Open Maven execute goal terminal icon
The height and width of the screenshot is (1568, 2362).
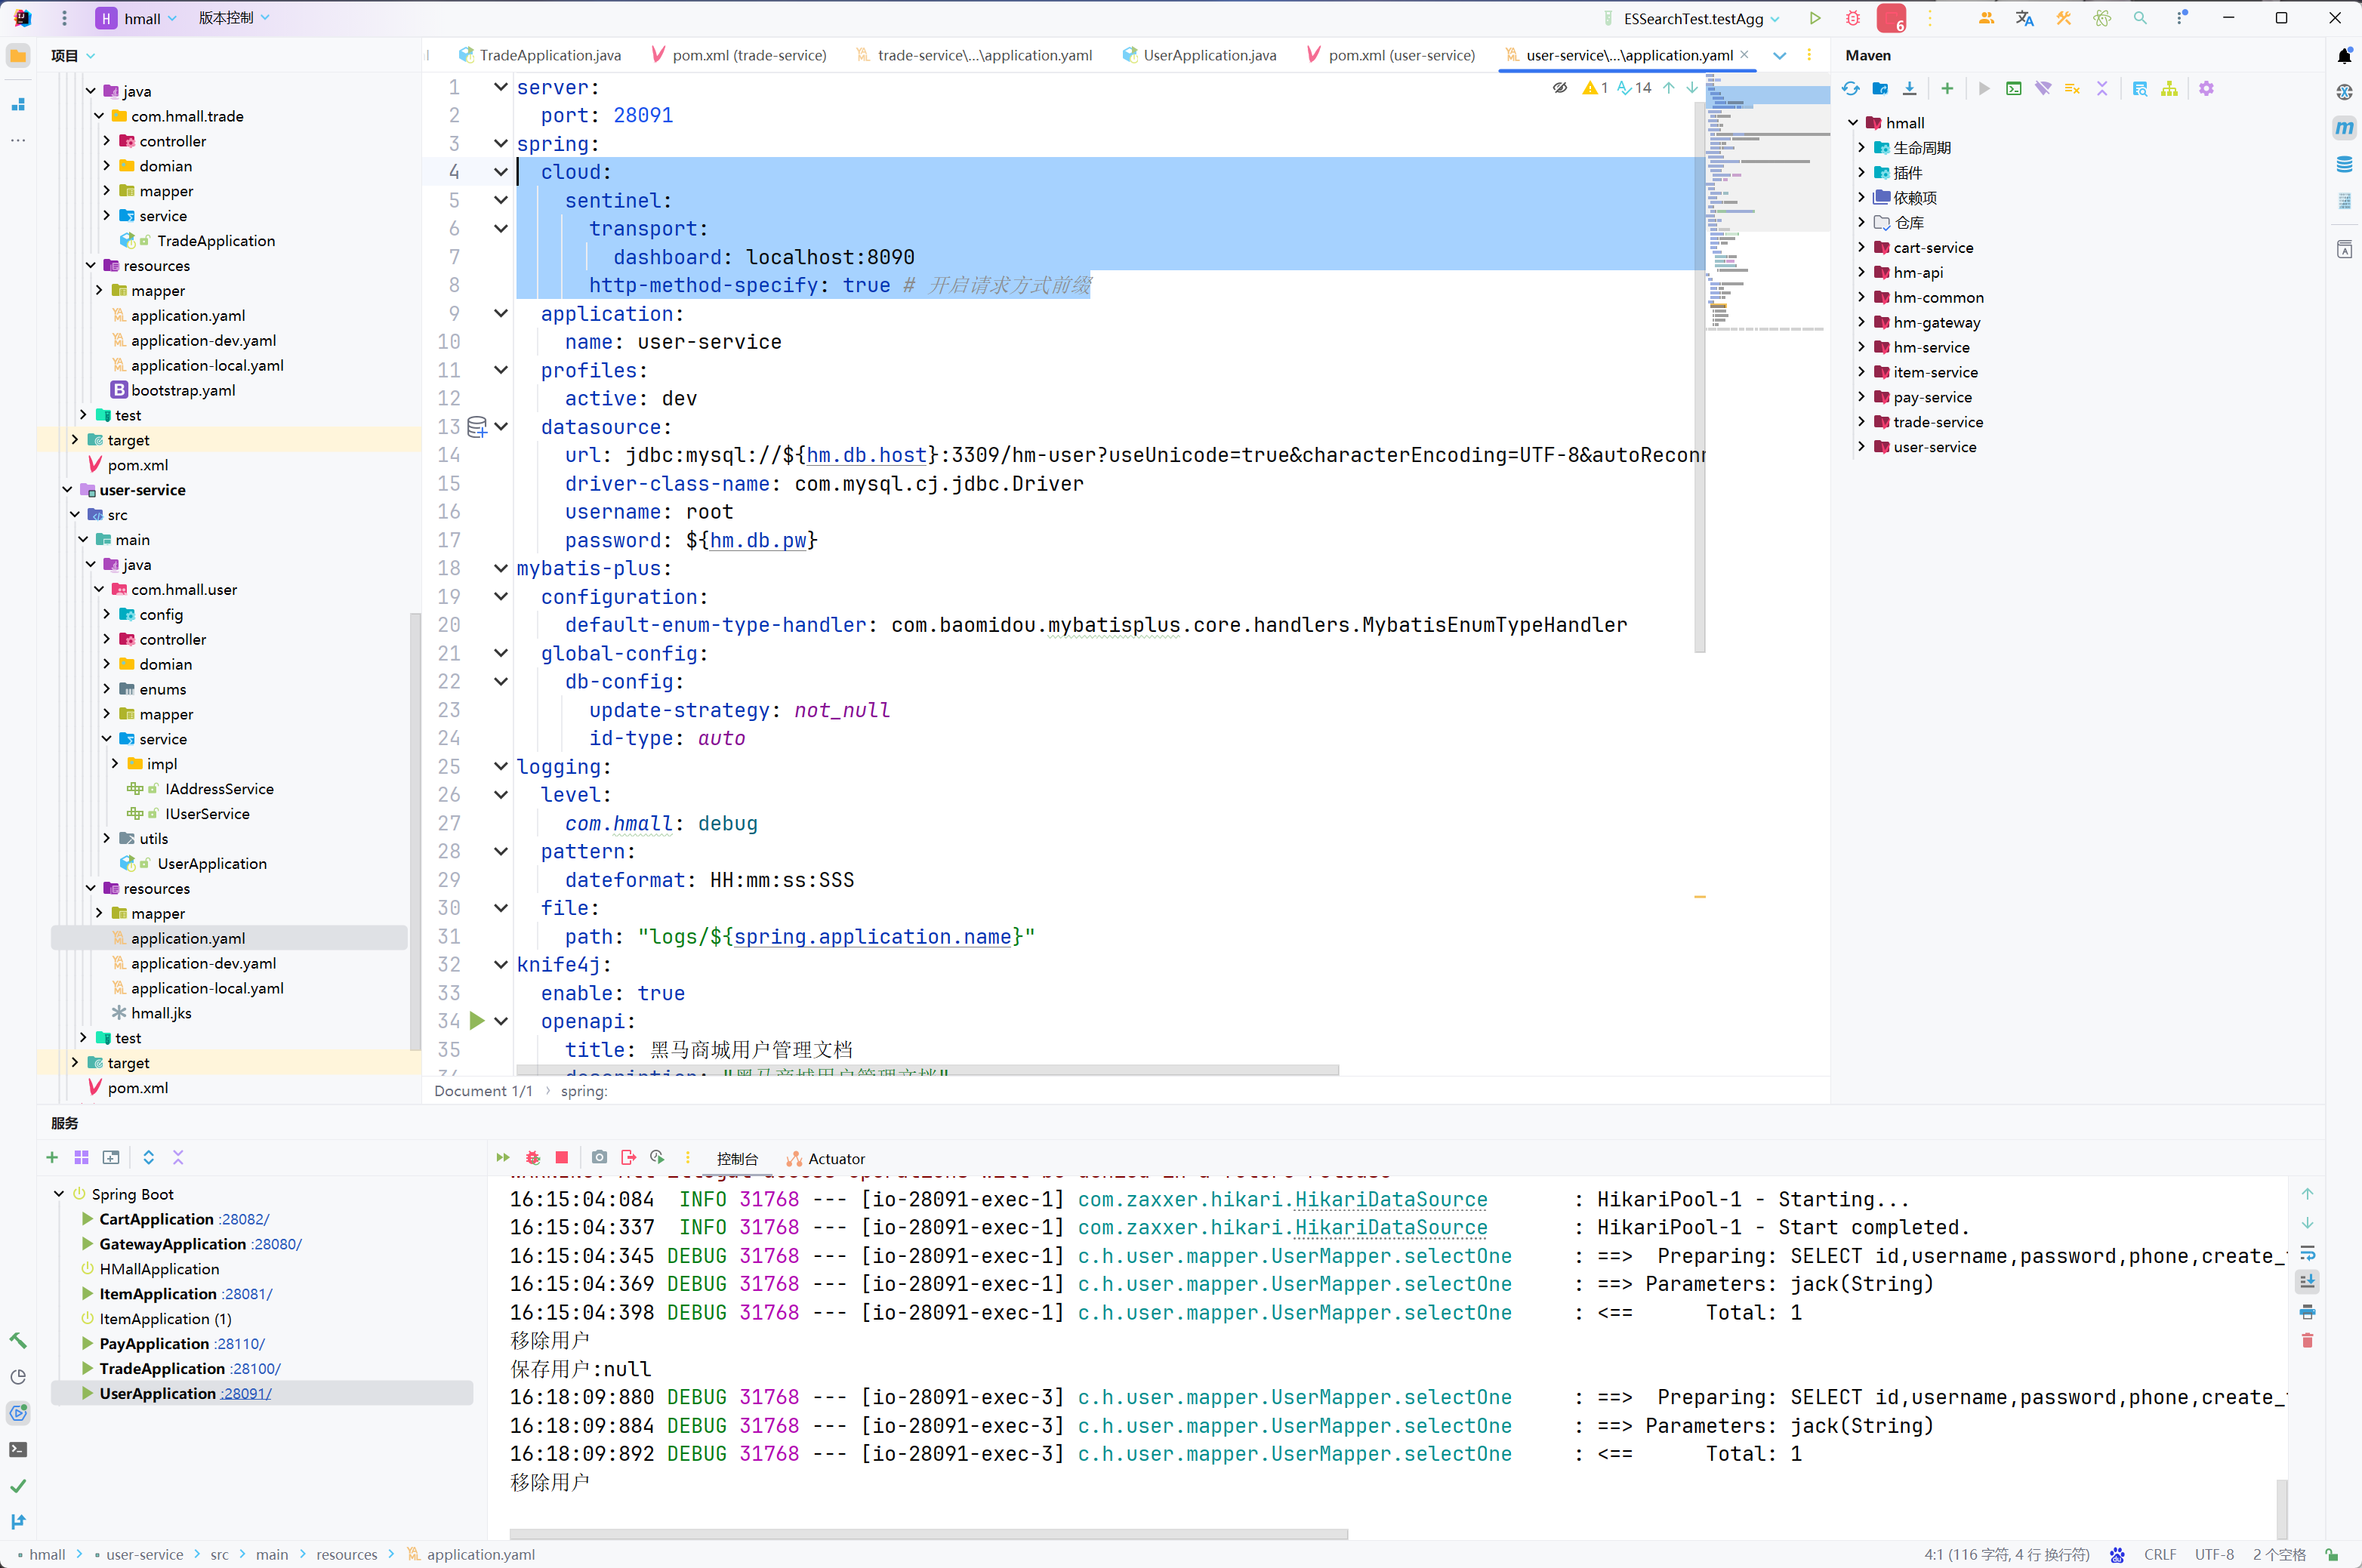click(x=2013, y=89)
